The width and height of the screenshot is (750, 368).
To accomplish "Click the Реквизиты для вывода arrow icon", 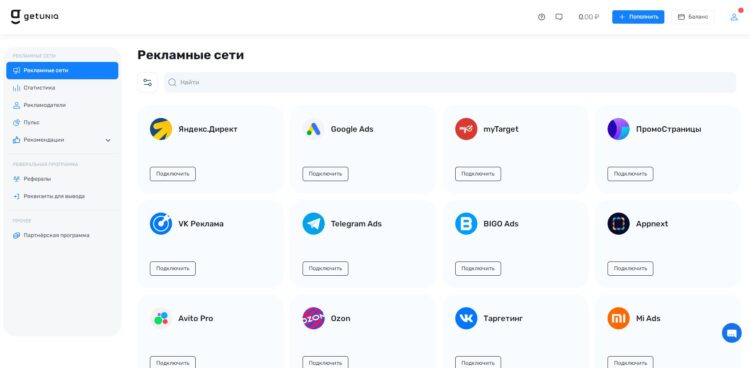I will 16,196.
